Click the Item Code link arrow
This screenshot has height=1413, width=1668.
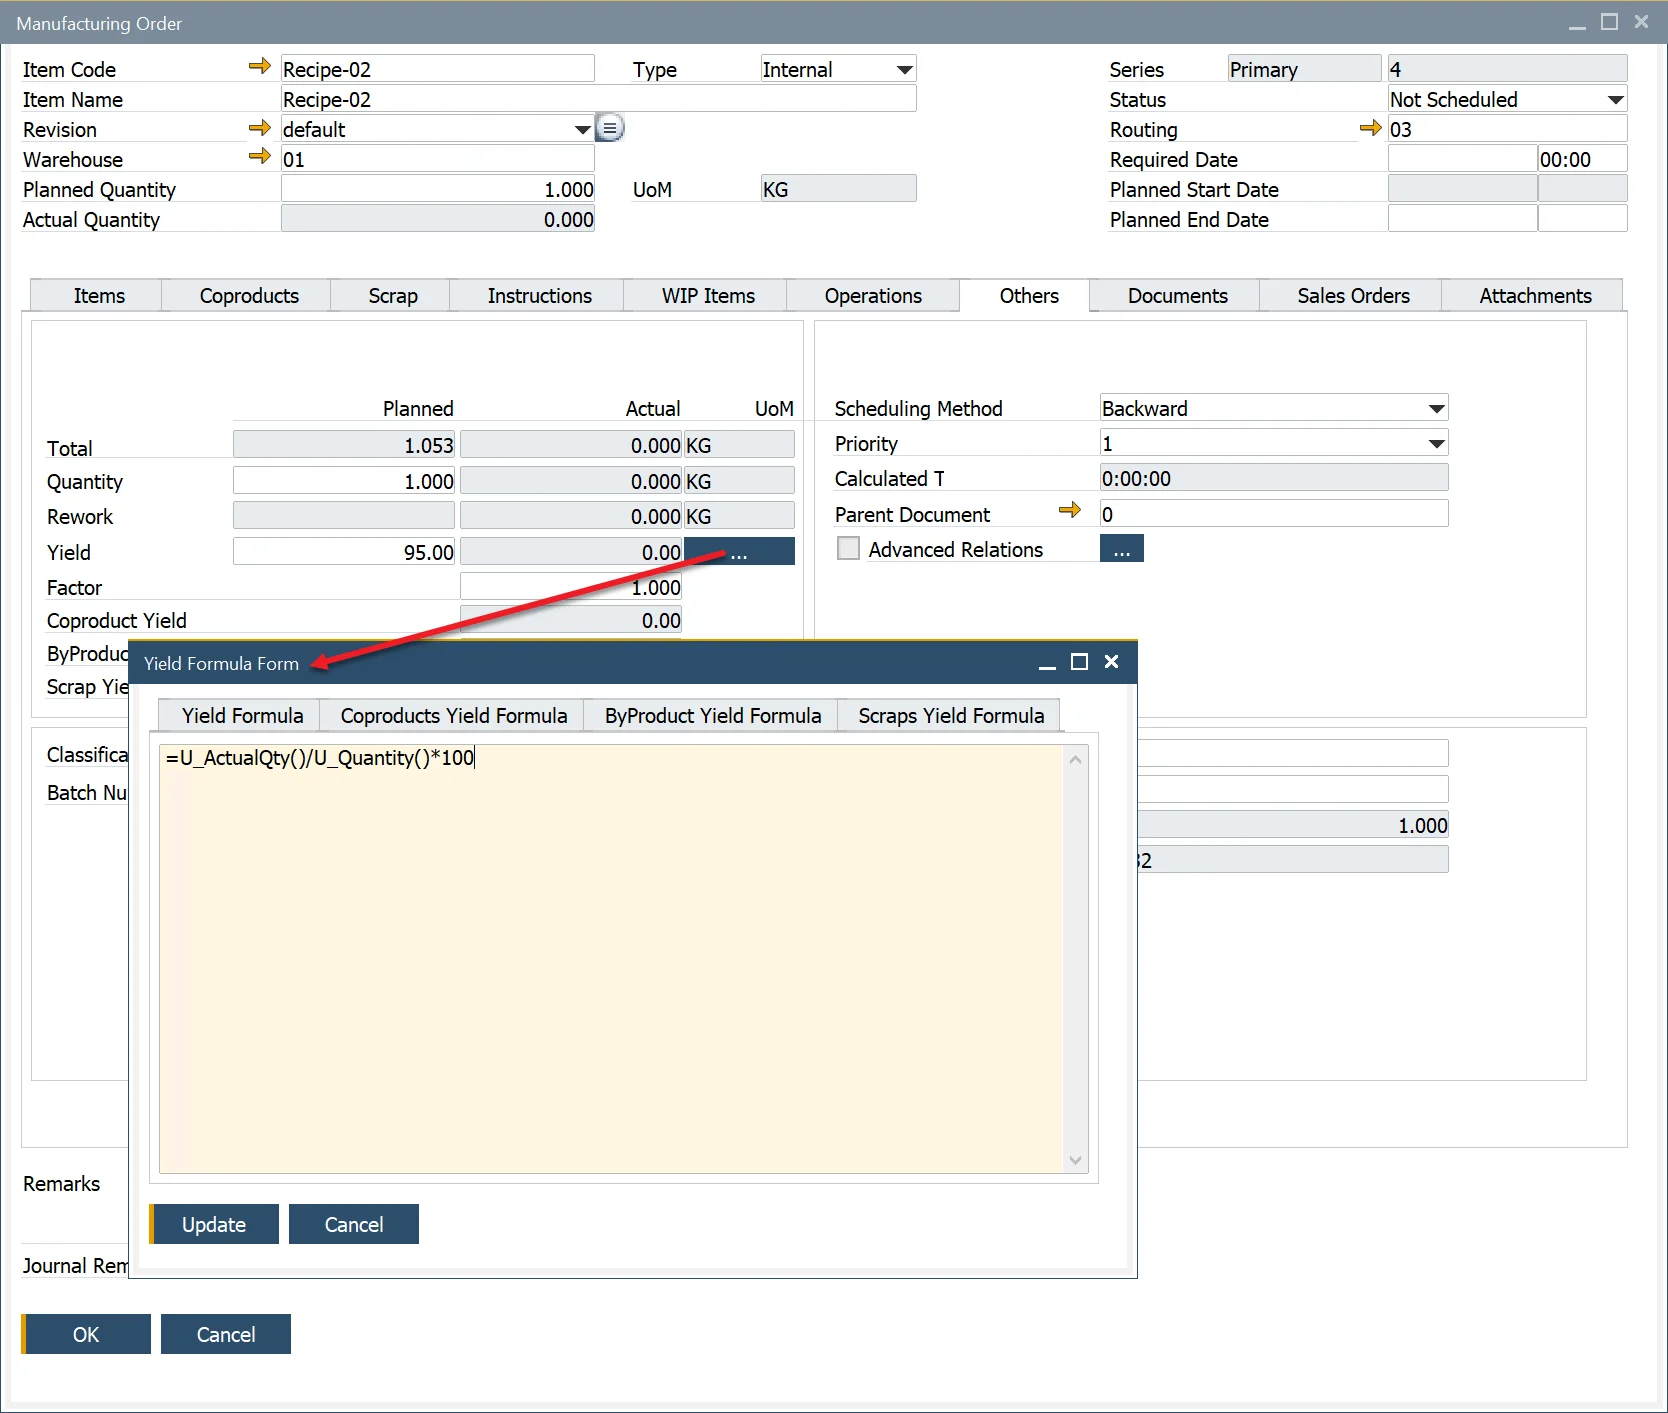tap(259, 67)
